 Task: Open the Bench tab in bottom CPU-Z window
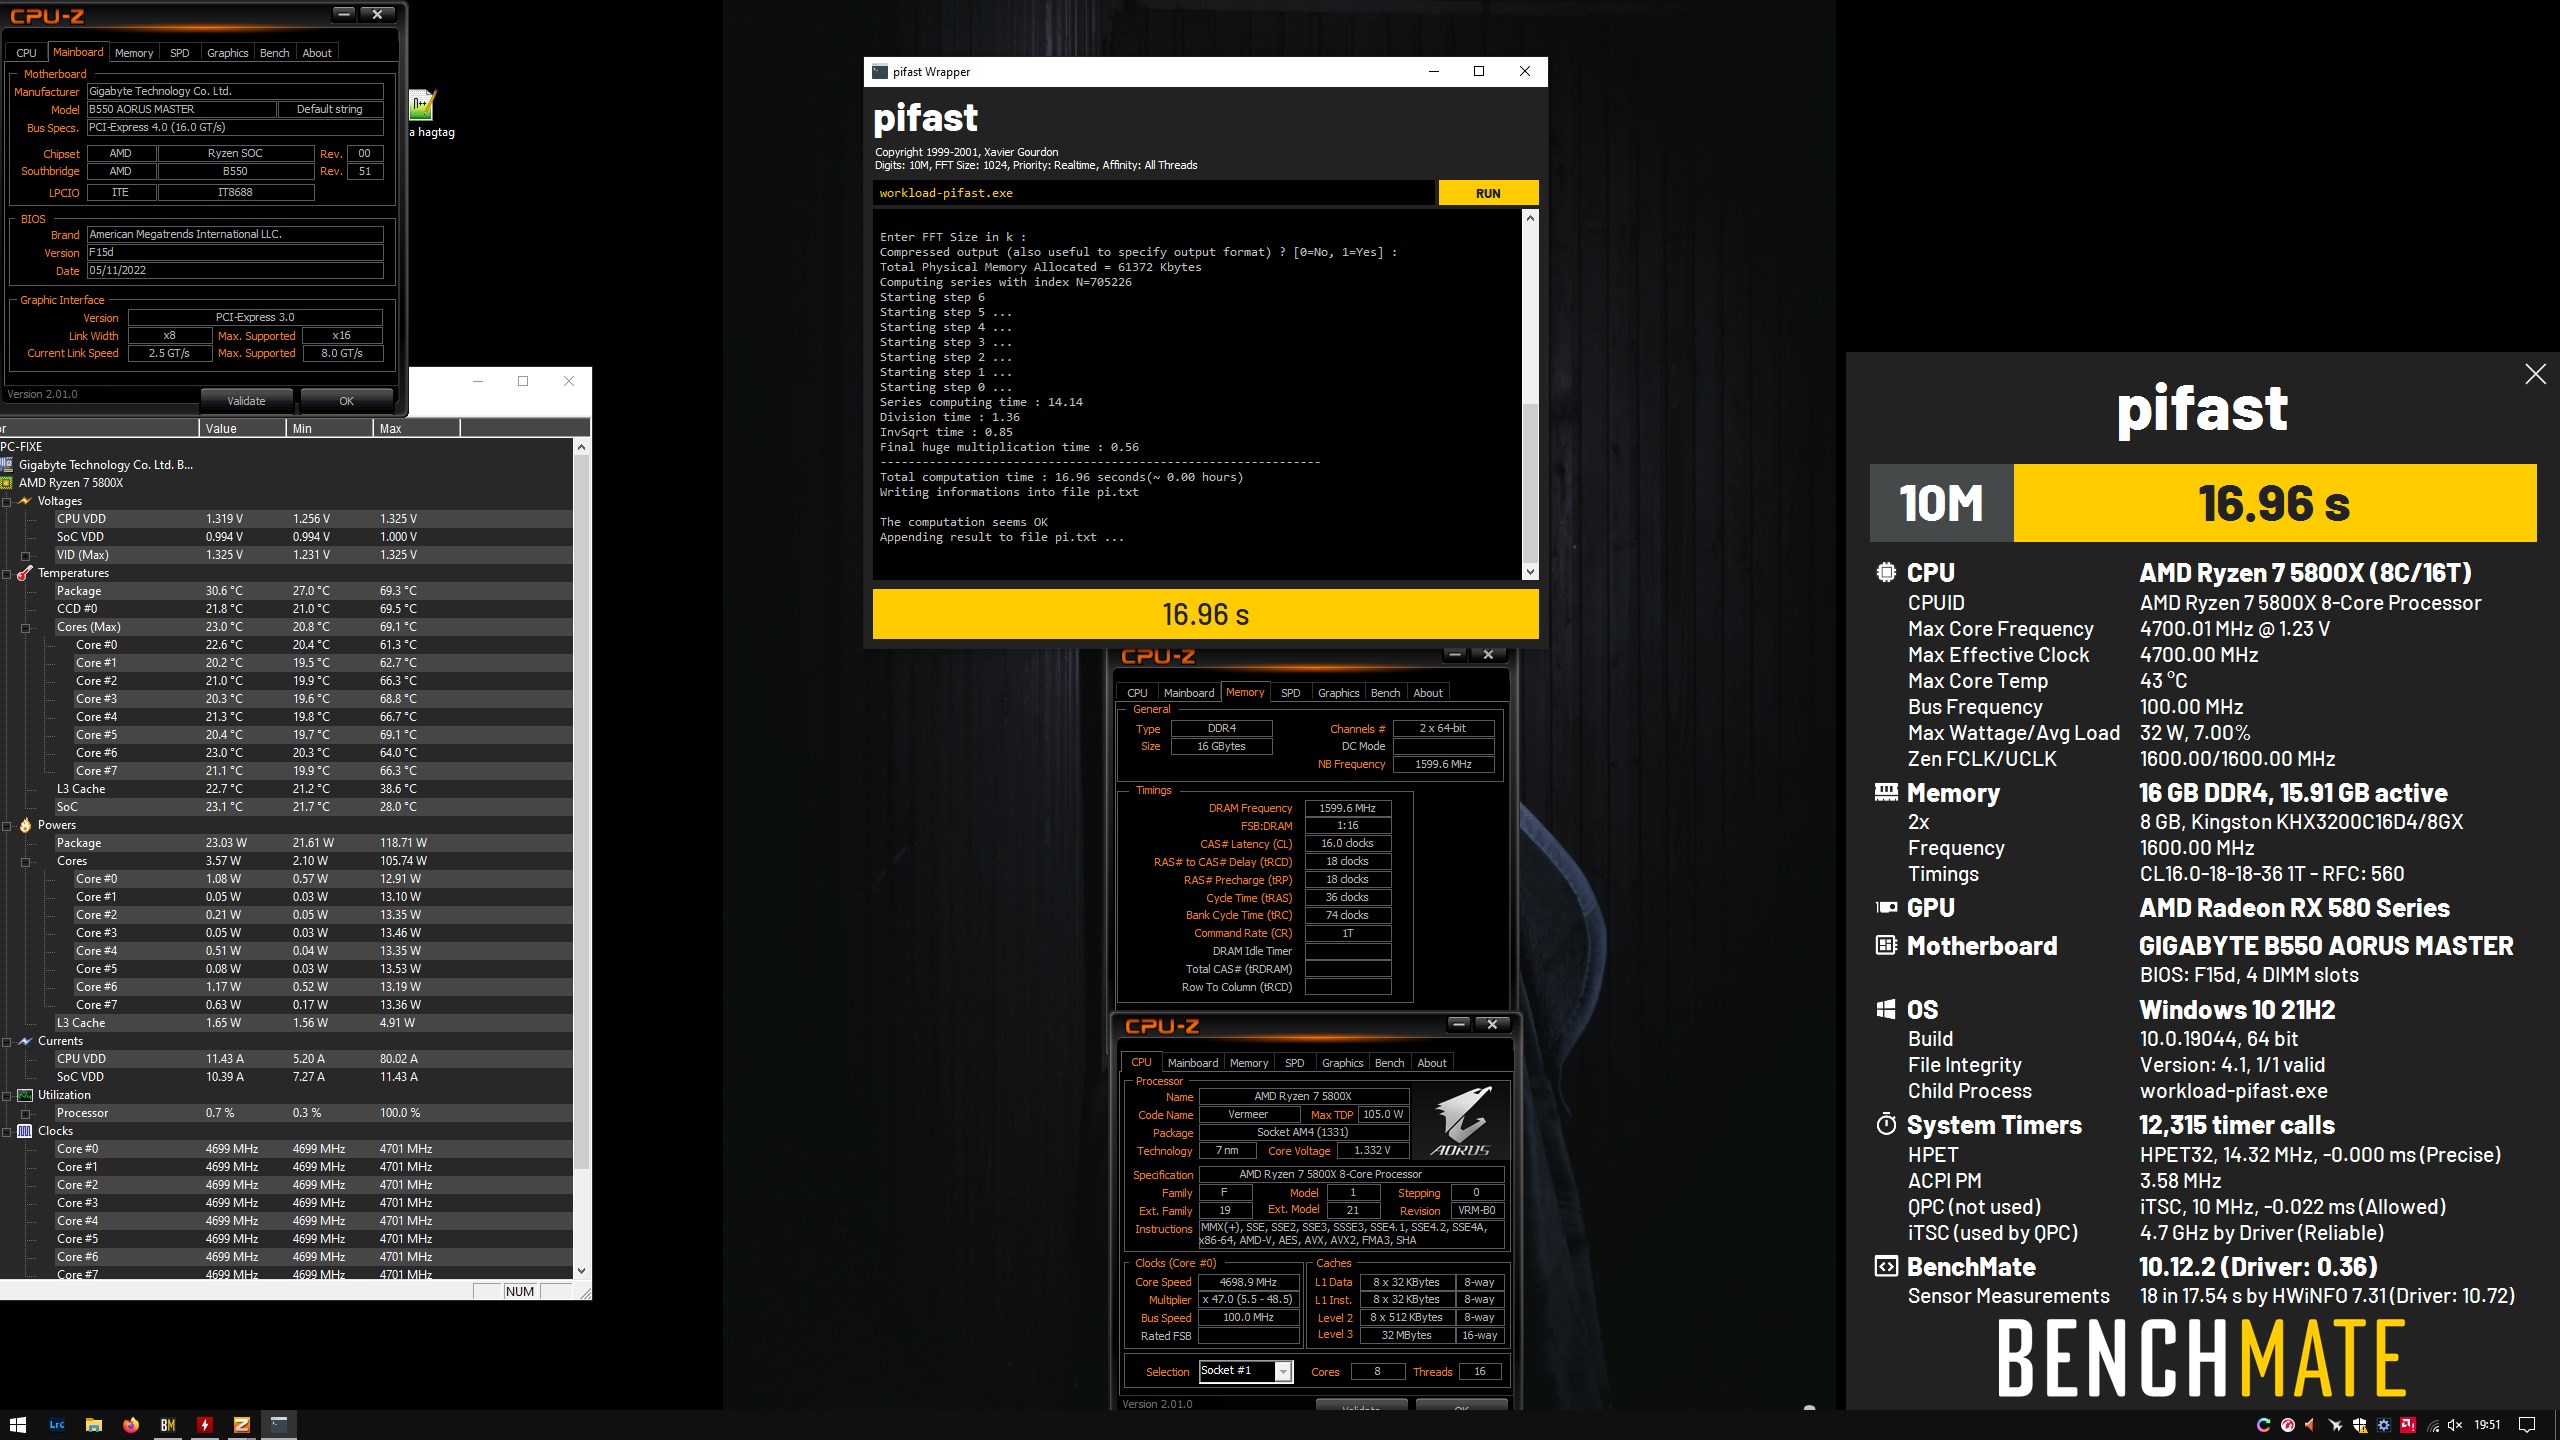[1389, 1063]
